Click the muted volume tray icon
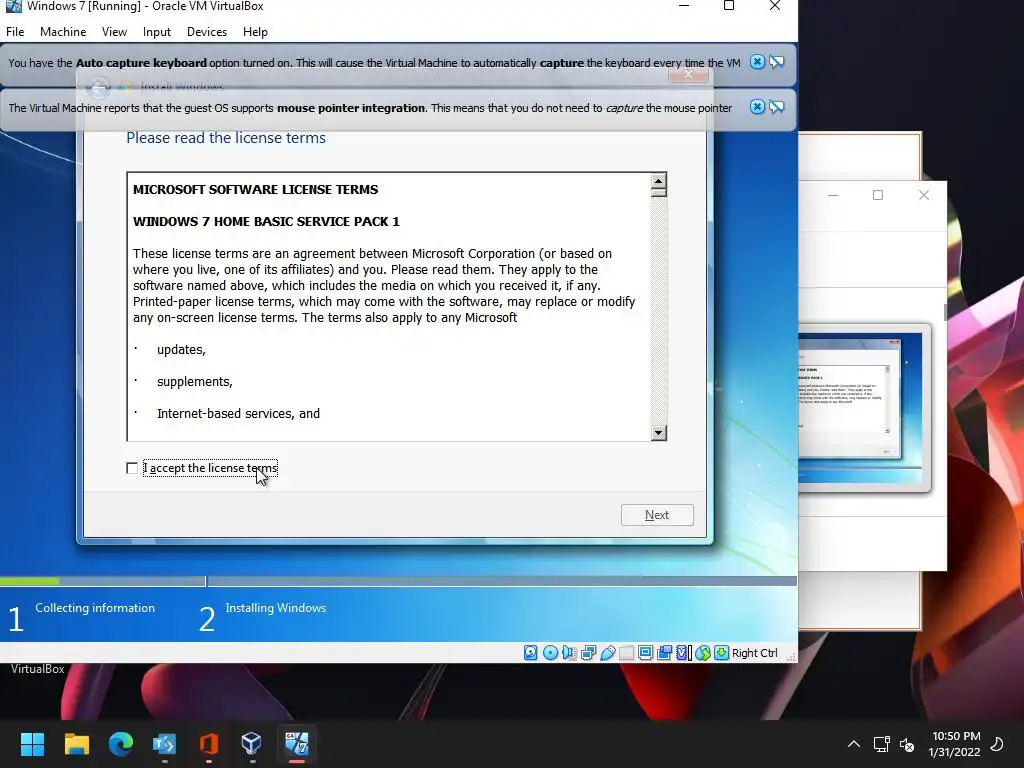The image size is (1024, 768). tap(907, 744)
